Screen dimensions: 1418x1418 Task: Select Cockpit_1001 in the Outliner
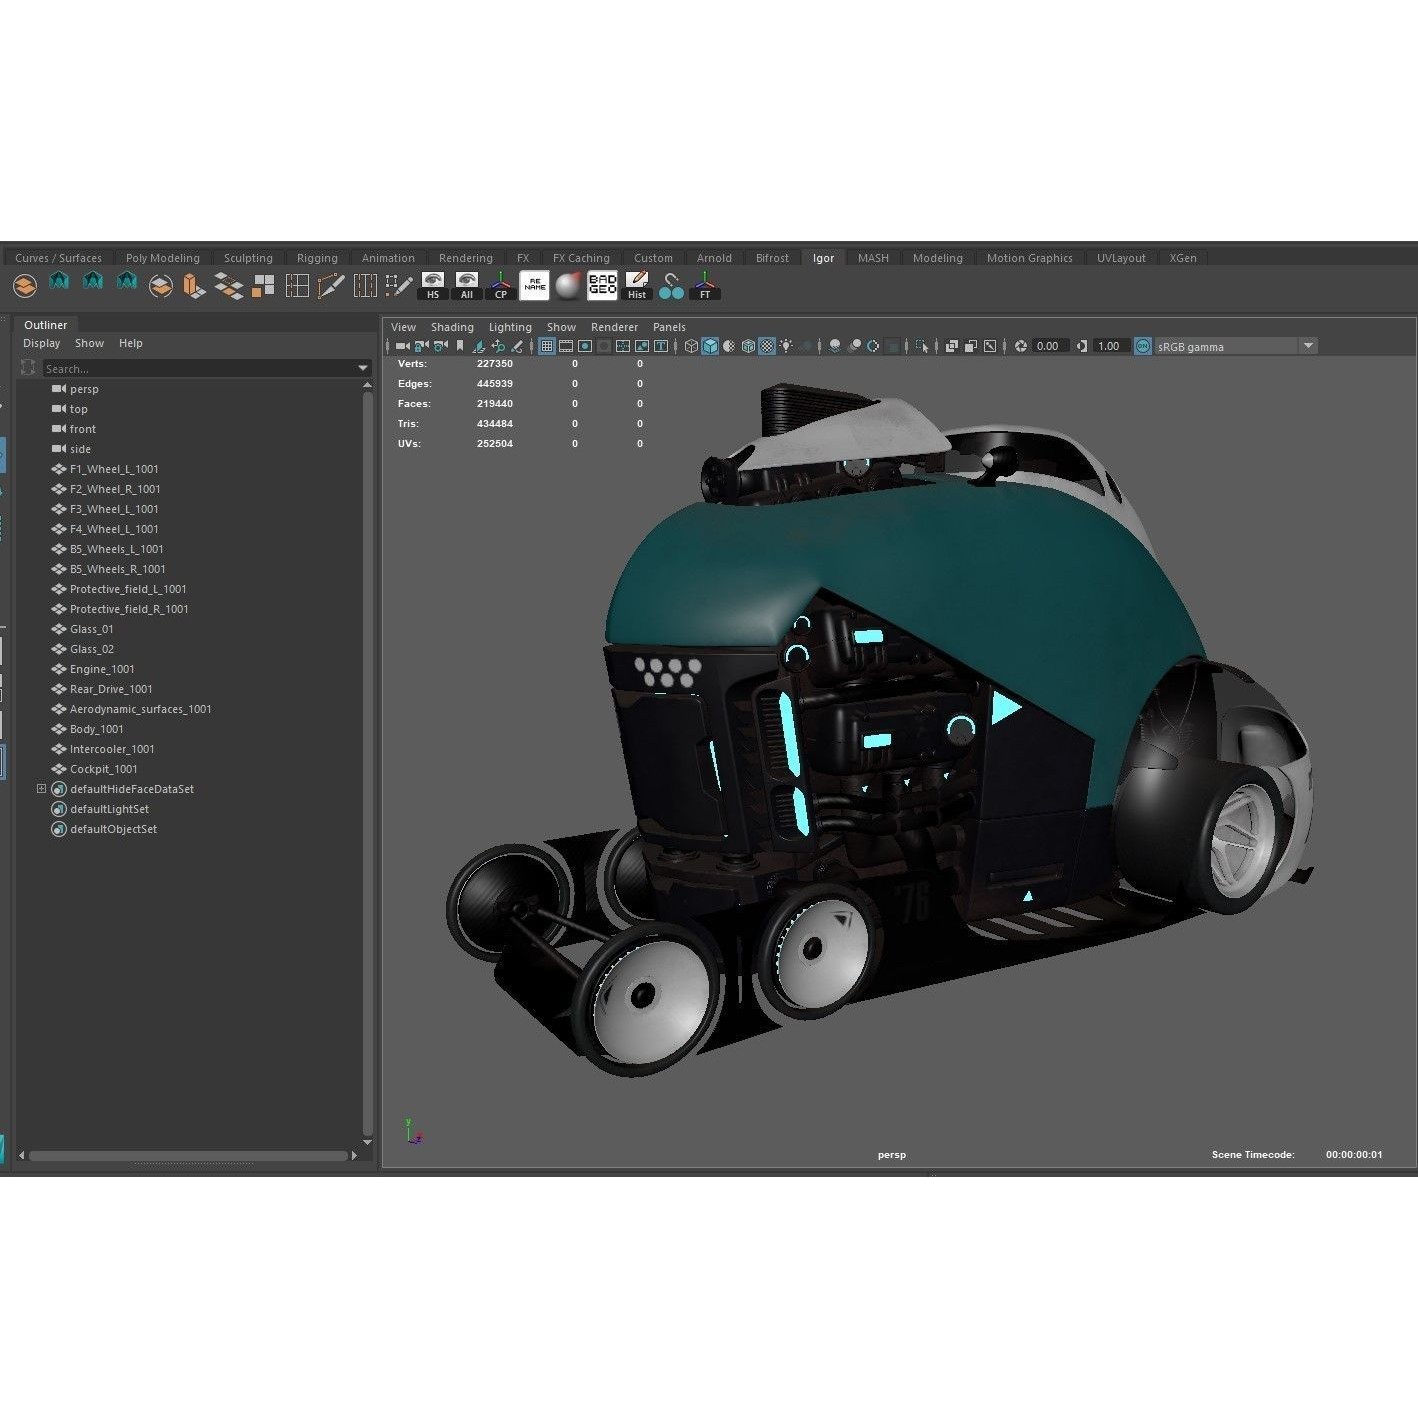pos(103,769)
